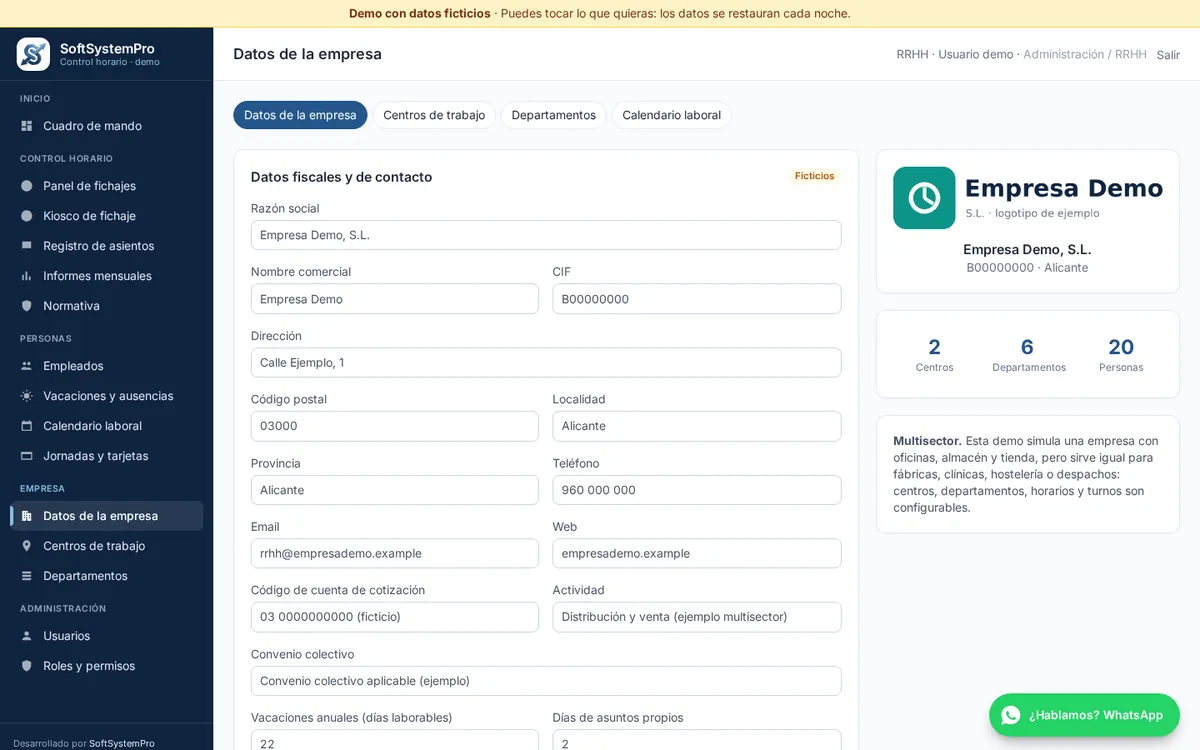Screen dimensions: 1200x750
Task: Click the Kiosco de fichaje circle icon
Action: coord(27,216)
